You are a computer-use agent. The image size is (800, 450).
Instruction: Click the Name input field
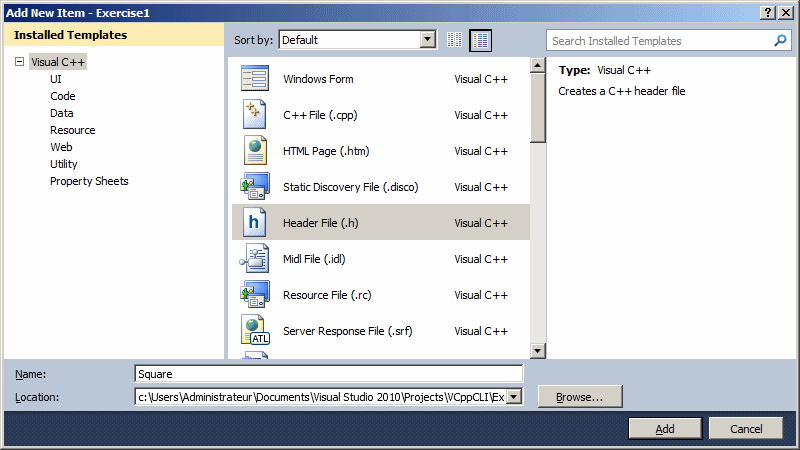329,373
